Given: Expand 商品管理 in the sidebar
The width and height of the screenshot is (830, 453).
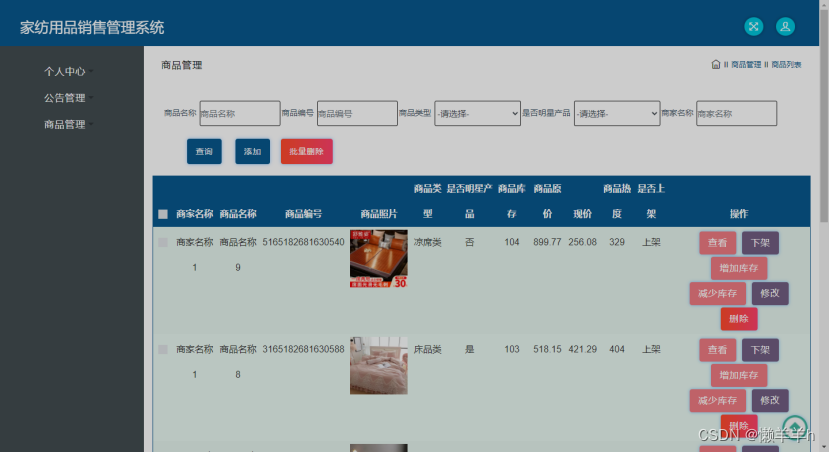Looking at the screenshot, I should tap(68, 124).
